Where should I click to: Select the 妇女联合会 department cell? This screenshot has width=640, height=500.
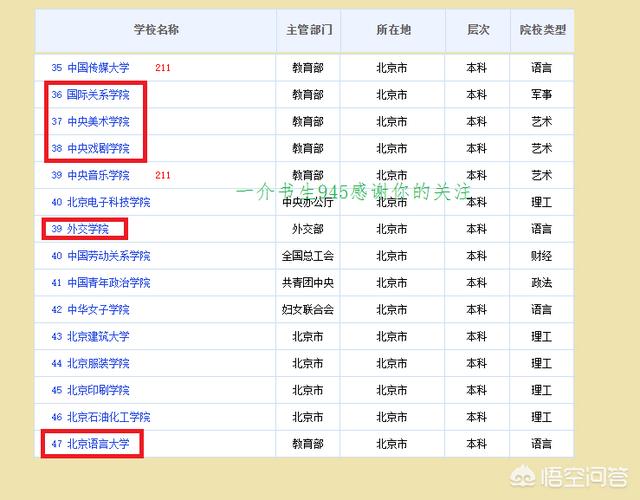click(x=308, y=310)
